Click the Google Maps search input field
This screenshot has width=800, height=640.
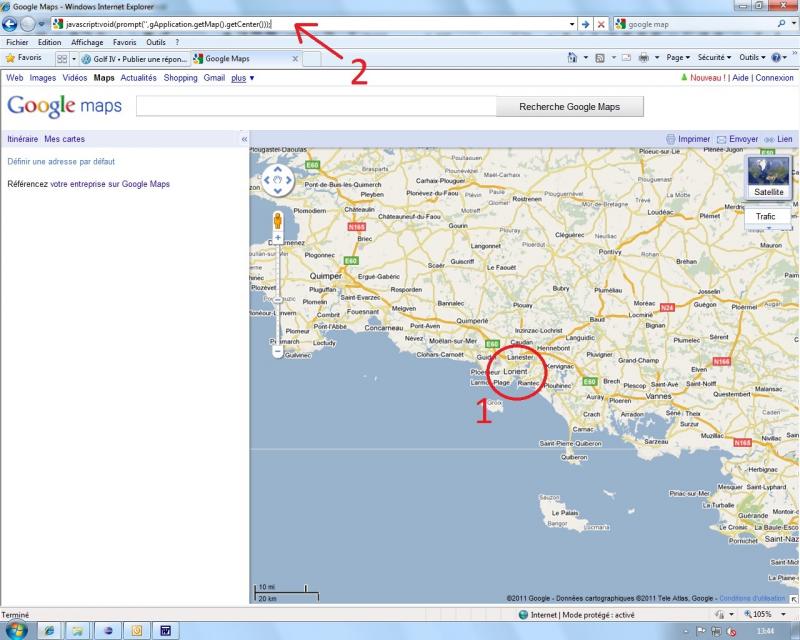[x=316, y=107]
